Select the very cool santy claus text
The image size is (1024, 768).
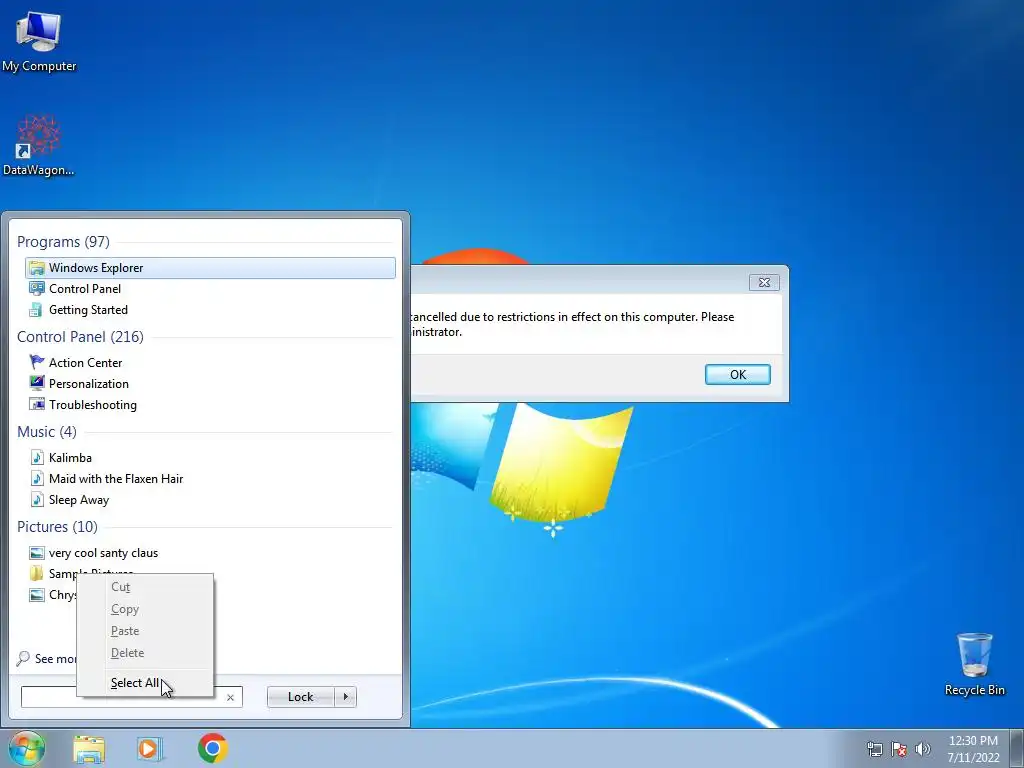(103, 552)
